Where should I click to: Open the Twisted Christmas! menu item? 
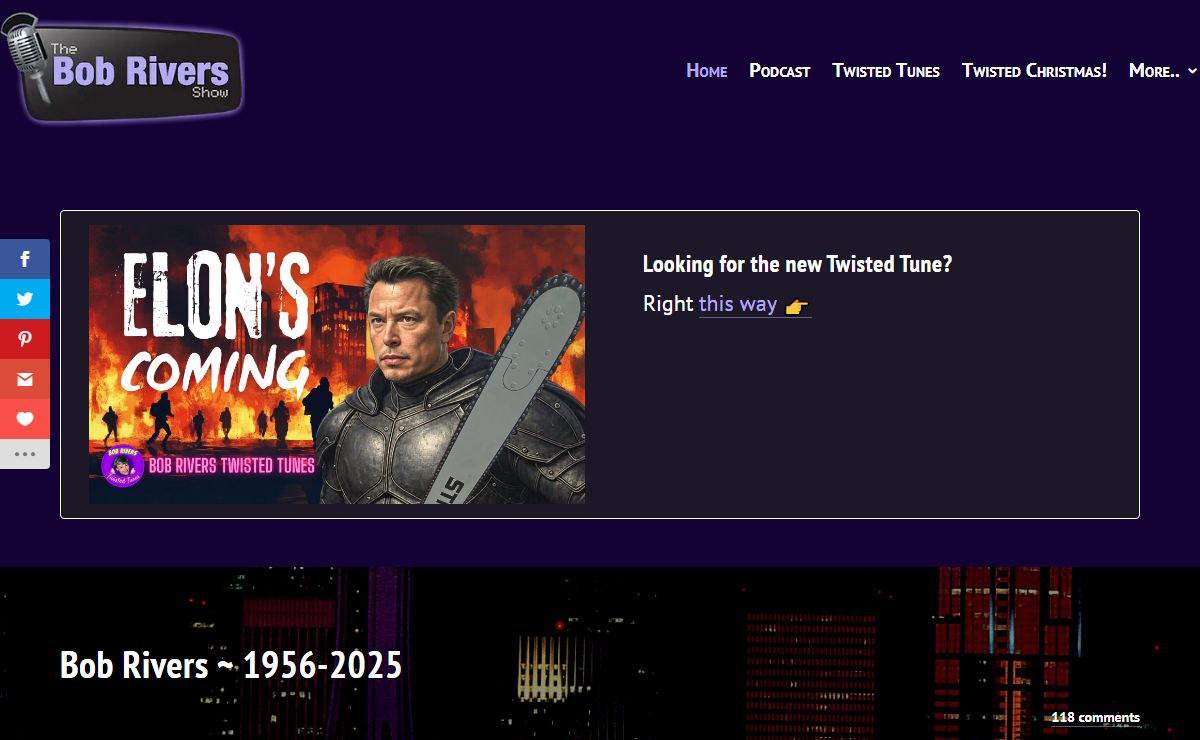[x=1034, y=70]
